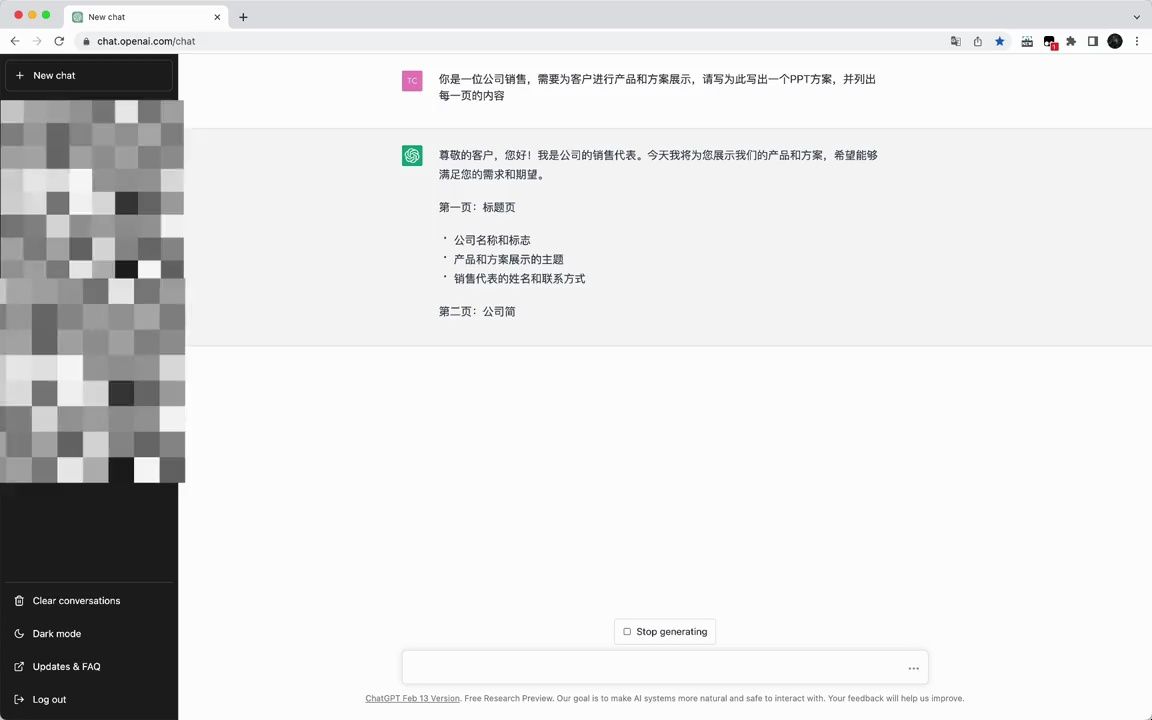The width and height of the screenshot is (1152, 720).
Task: Click the ChatGPT Feb 13 Version link
Action: (x=412, y=698)
